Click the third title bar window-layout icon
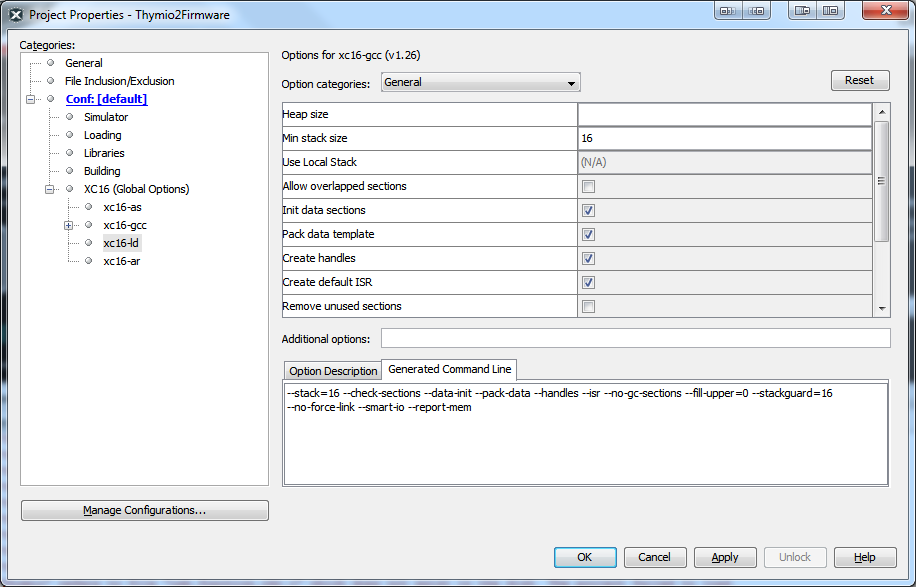Screen dimensions: 916x587 (803, 11)
